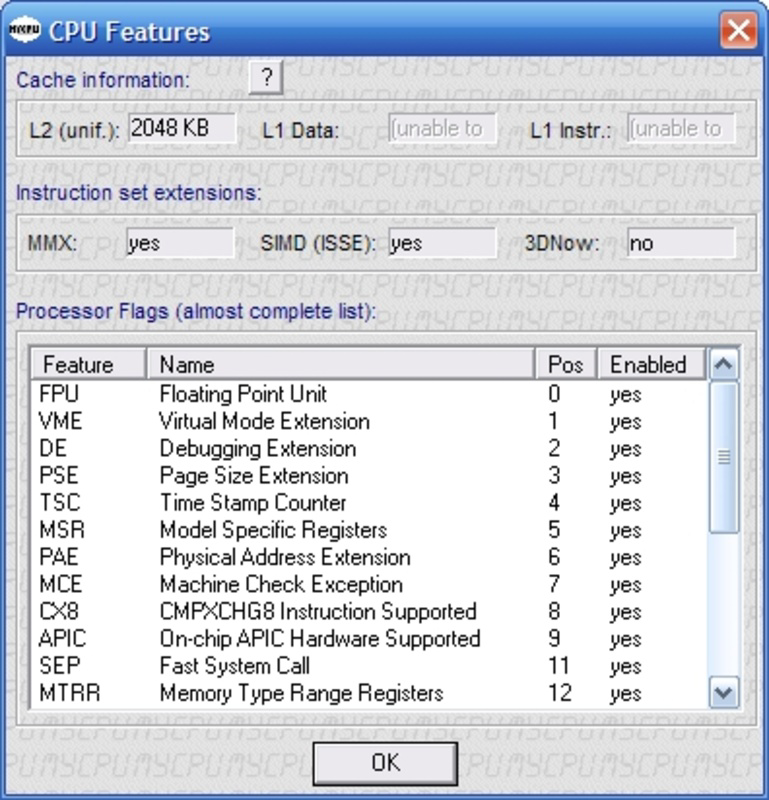The width and height of the screenshot is (769, 800).
Task: Click the L1 Data field
Action: pos(442,128)
